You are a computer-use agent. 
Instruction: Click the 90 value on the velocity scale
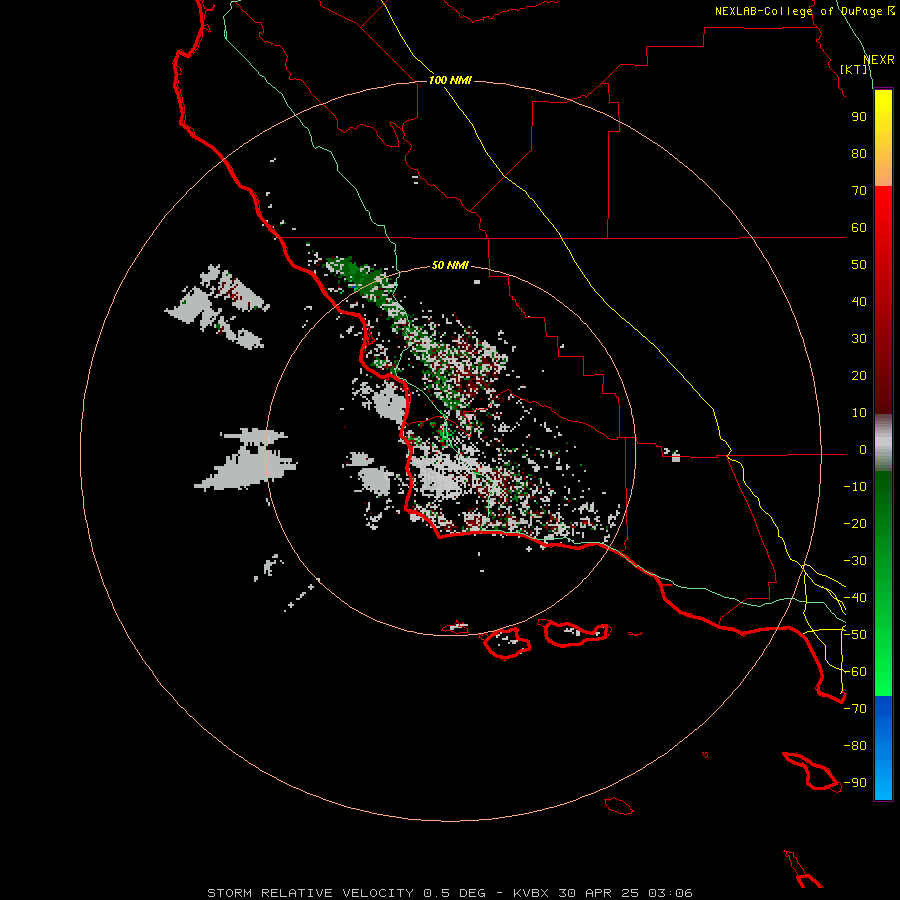tap(859, 117)
